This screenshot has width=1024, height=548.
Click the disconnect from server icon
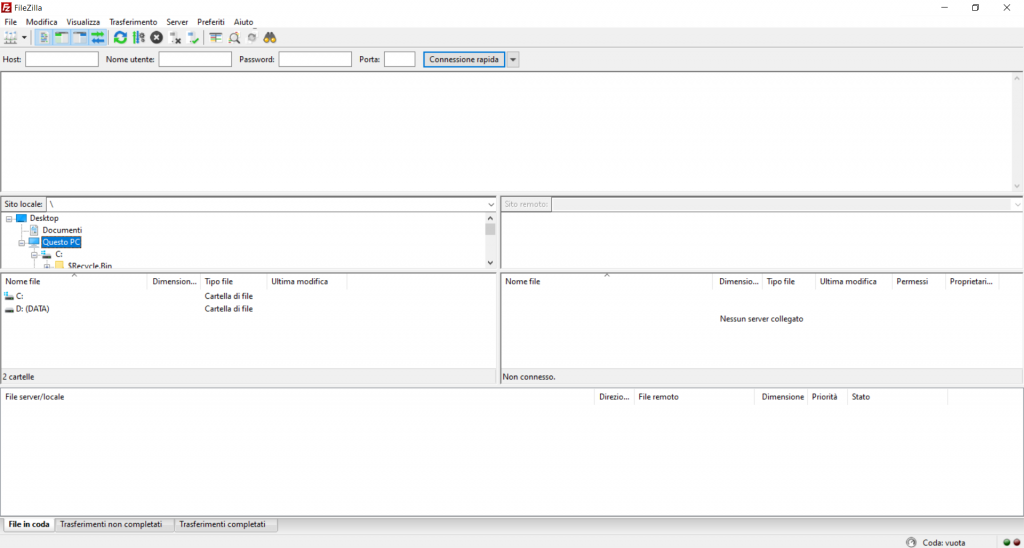[175, 38]
